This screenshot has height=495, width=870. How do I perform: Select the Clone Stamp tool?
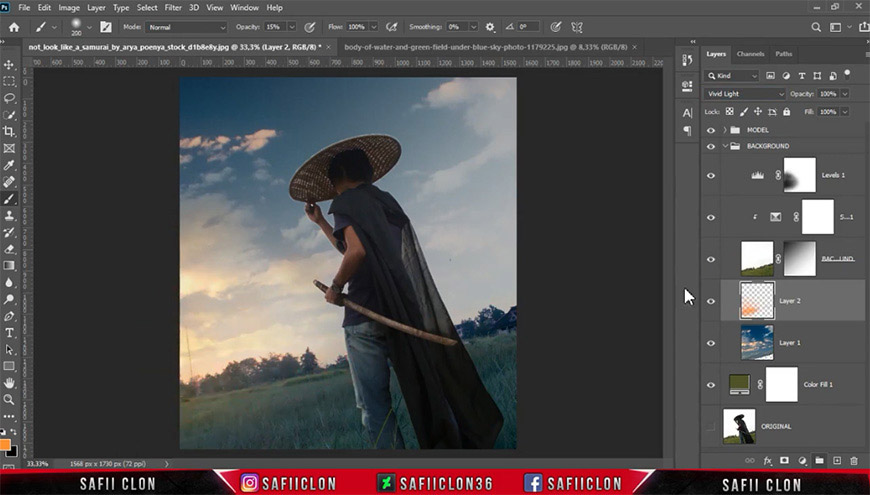(x=9, y=215)
